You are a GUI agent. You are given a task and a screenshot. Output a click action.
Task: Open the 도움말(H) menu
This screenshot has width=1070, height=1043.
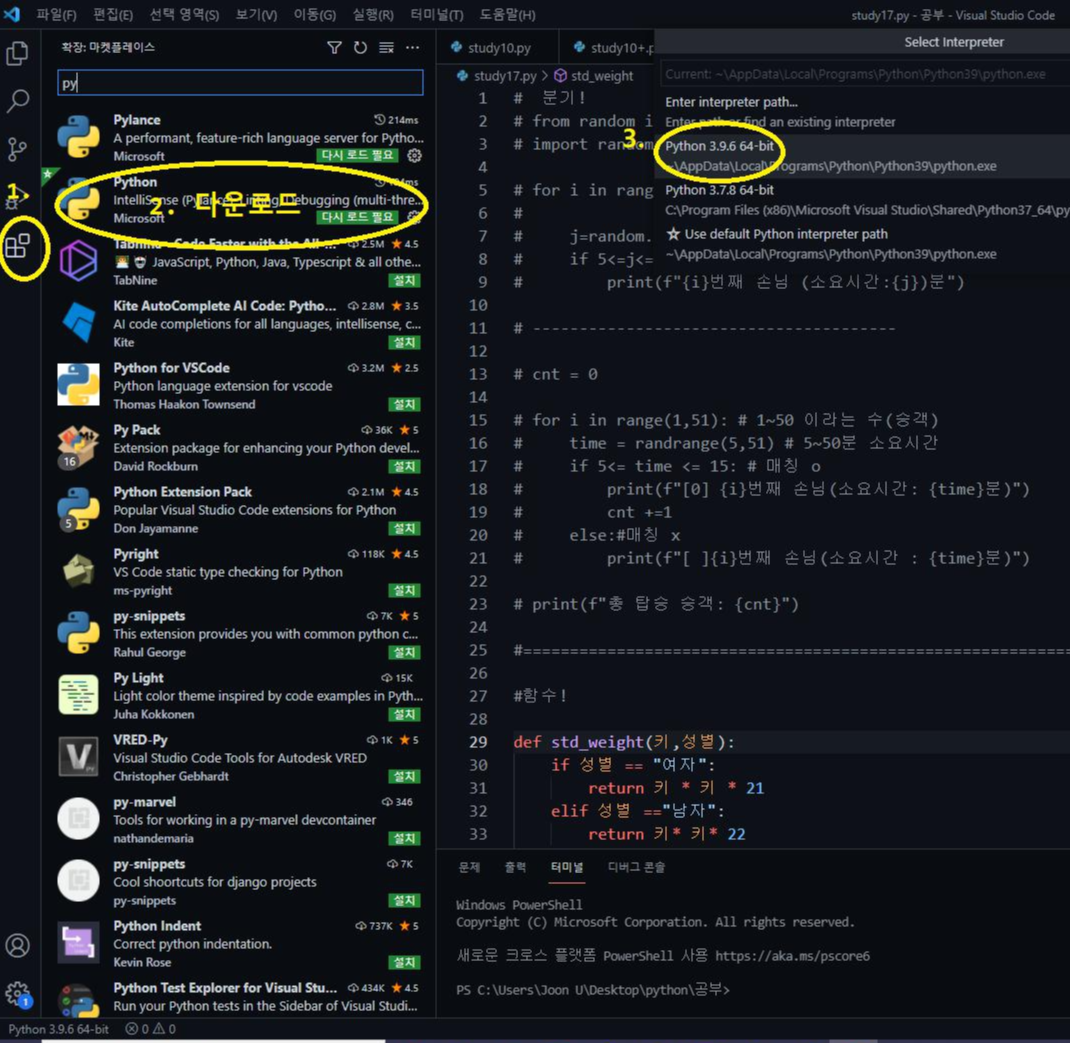(507, 14)
